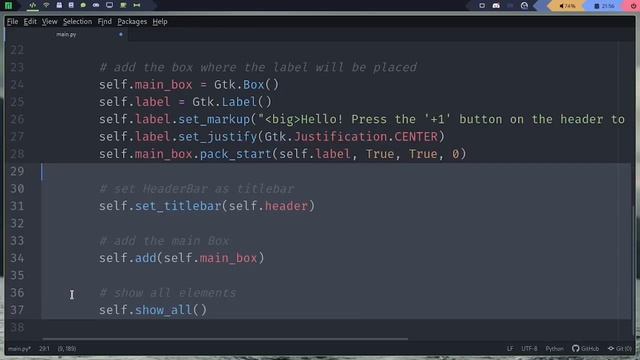Click 'Justification' on line 27

point(340,136)
